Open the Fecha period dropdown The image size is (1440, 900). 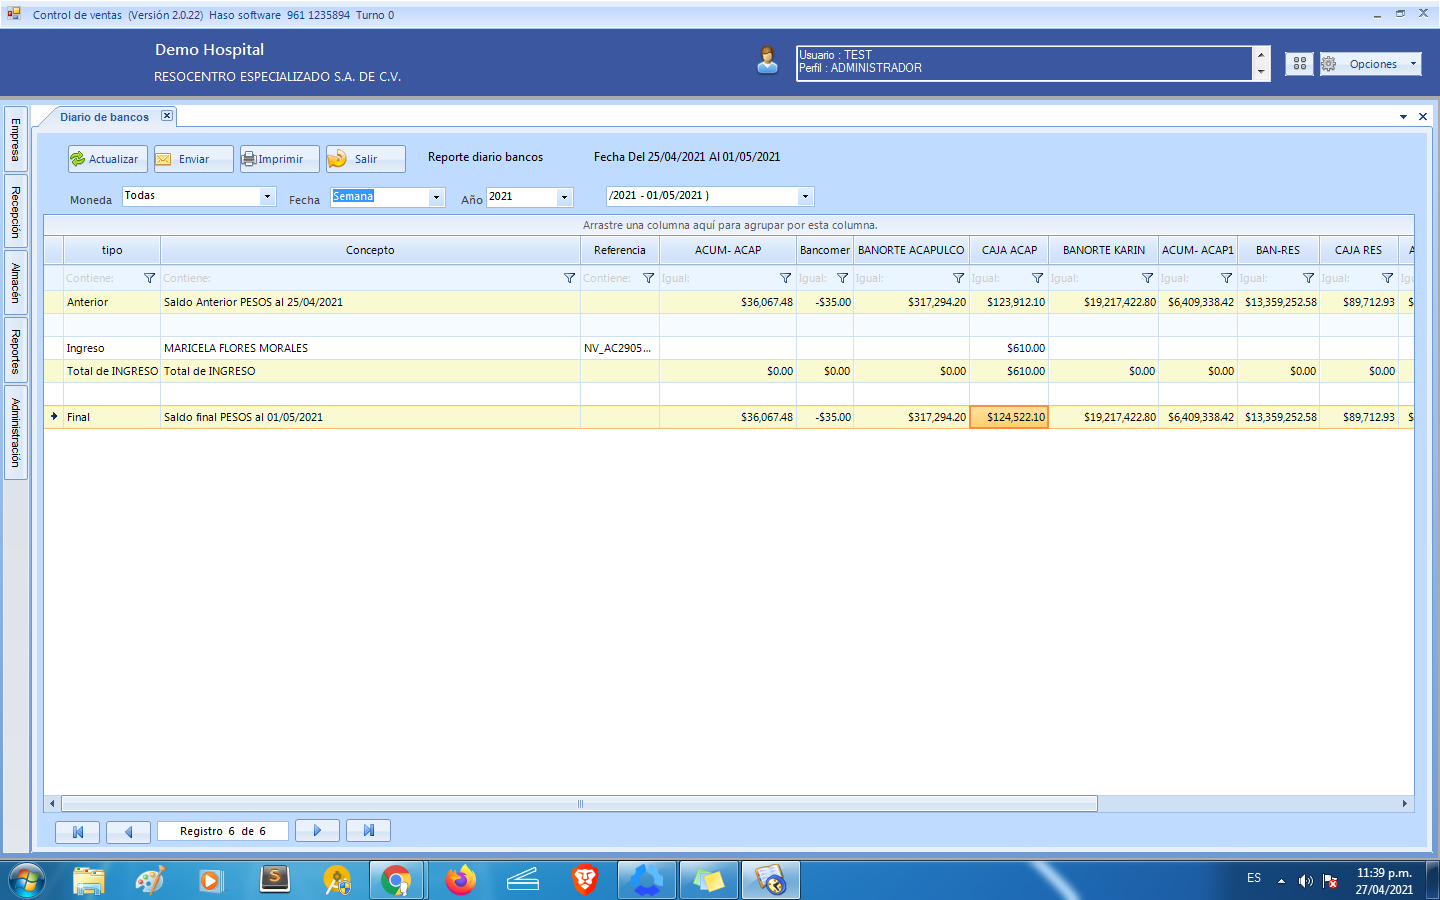(x=436, y=197)
